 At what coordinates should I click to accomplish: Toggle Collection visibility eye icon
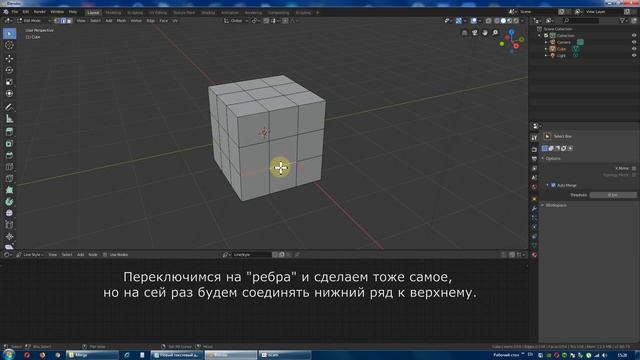point(634,36)
